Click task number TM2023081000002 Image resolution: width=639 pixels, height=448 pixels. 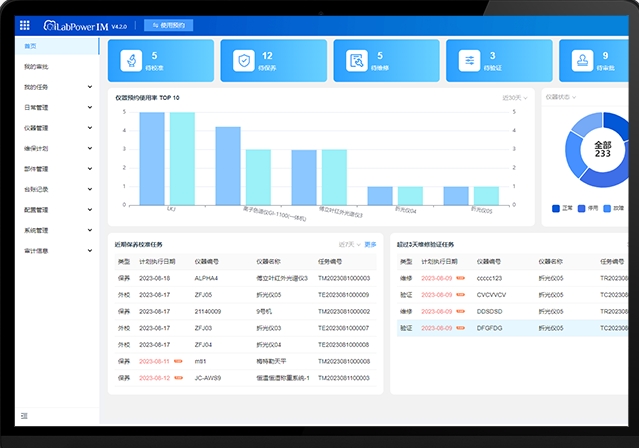tap(344, 311)
